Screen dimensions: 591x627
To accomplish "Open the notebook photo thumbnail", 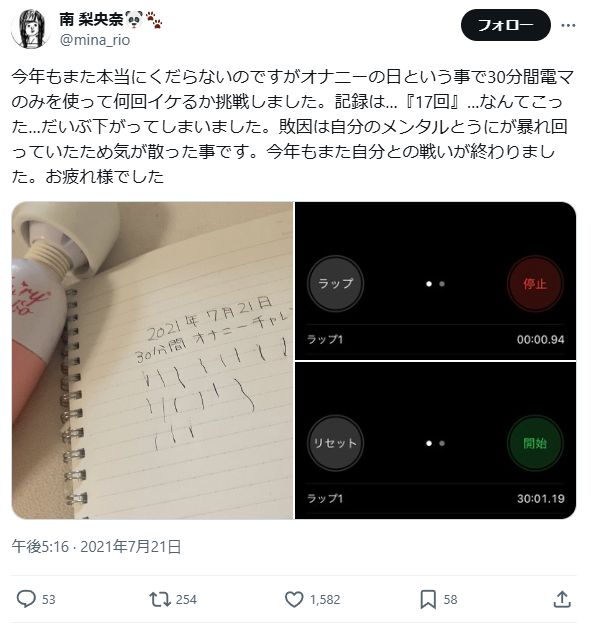I will point(152,360).
